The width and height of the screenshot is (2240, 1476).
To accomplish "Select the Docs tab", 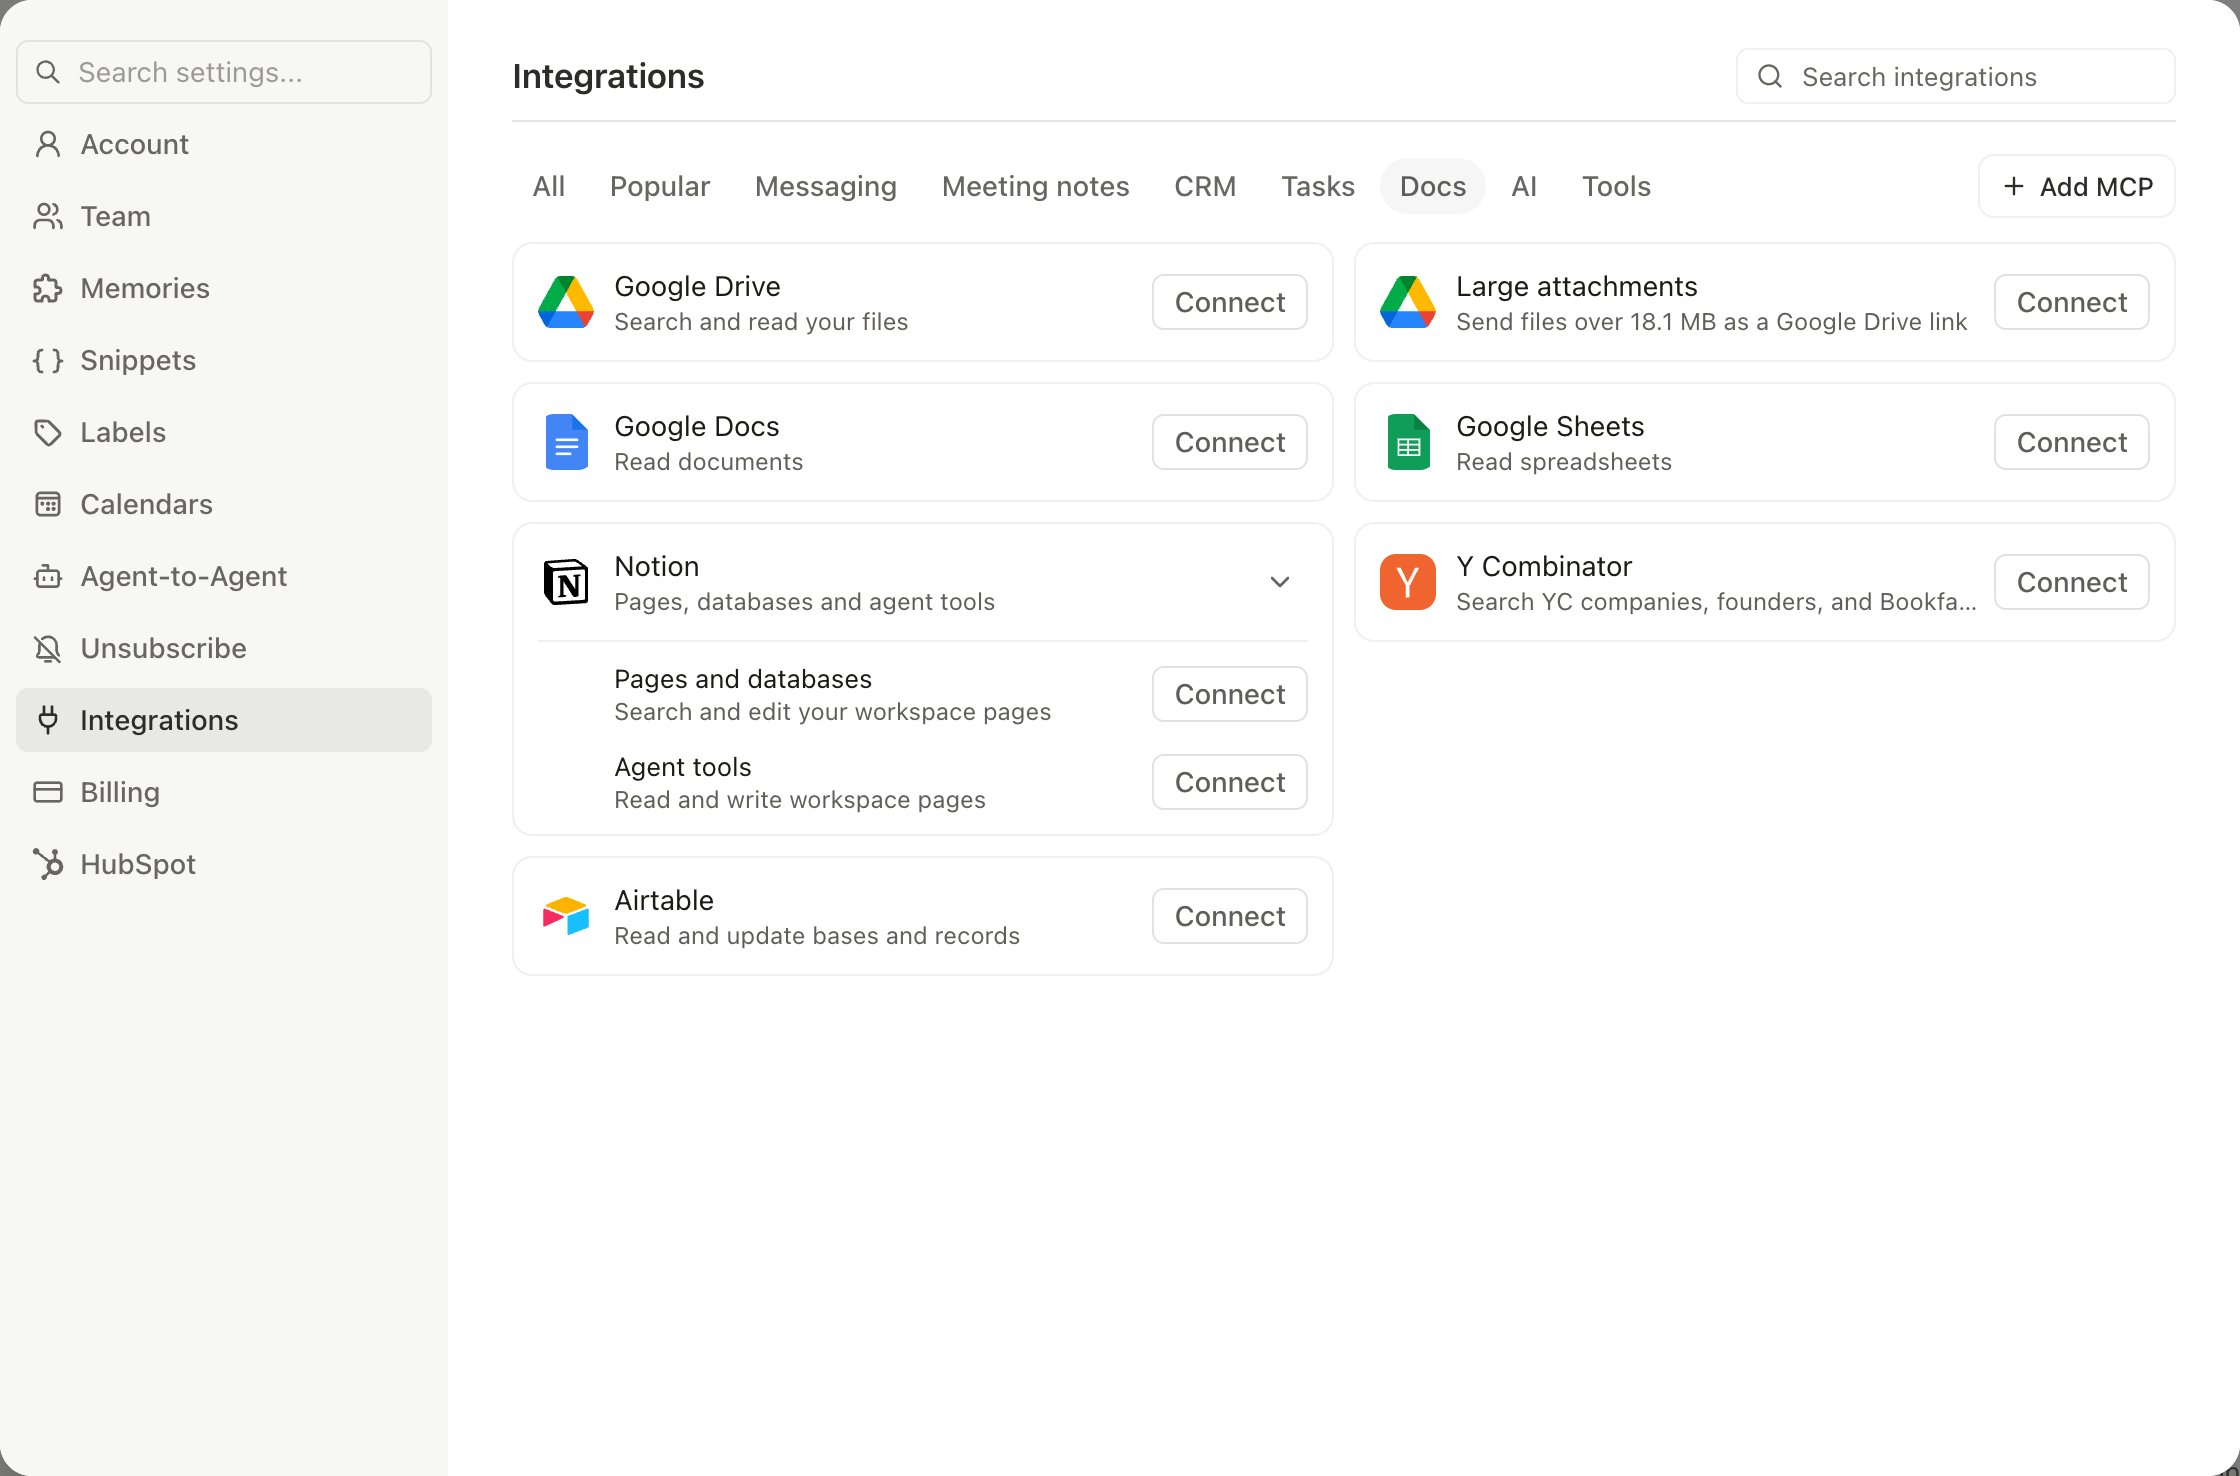I will click(1433, 186).
